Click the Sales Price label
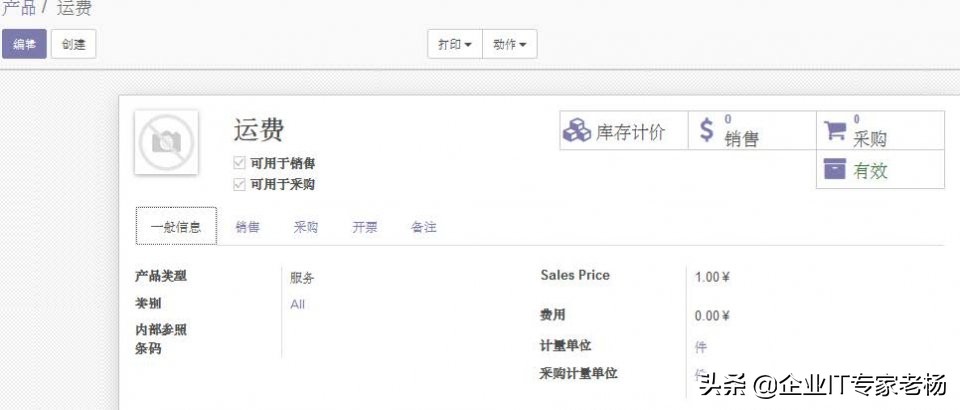Viewport: 960px width, 410px height. pyautogui.click(x=575, y=275)
